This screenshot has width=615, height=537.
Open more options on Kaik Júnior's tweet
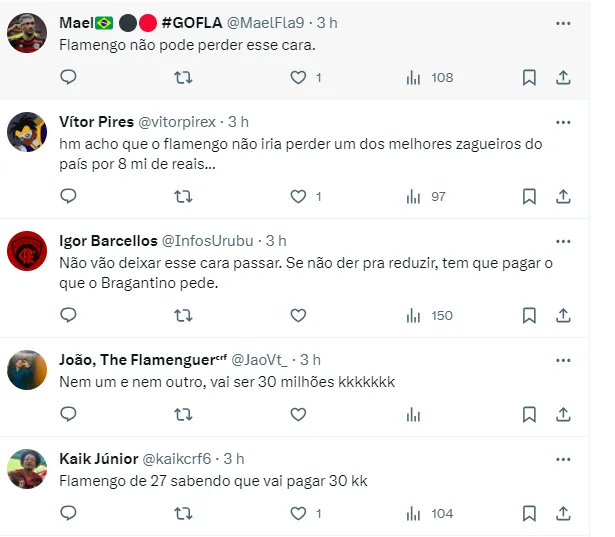pos(563,458)
